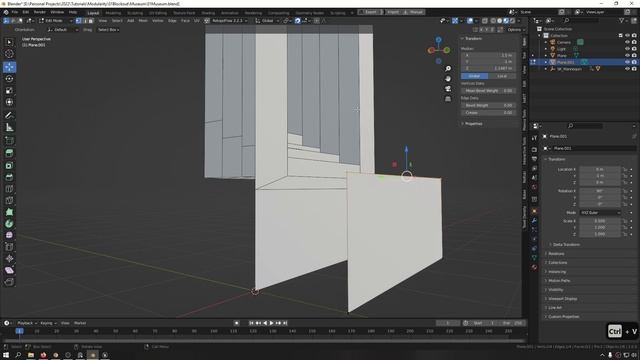The height and width of the screenshot is (360, 640).
Task: Select the Knife tool
Action: pos(9,200)
